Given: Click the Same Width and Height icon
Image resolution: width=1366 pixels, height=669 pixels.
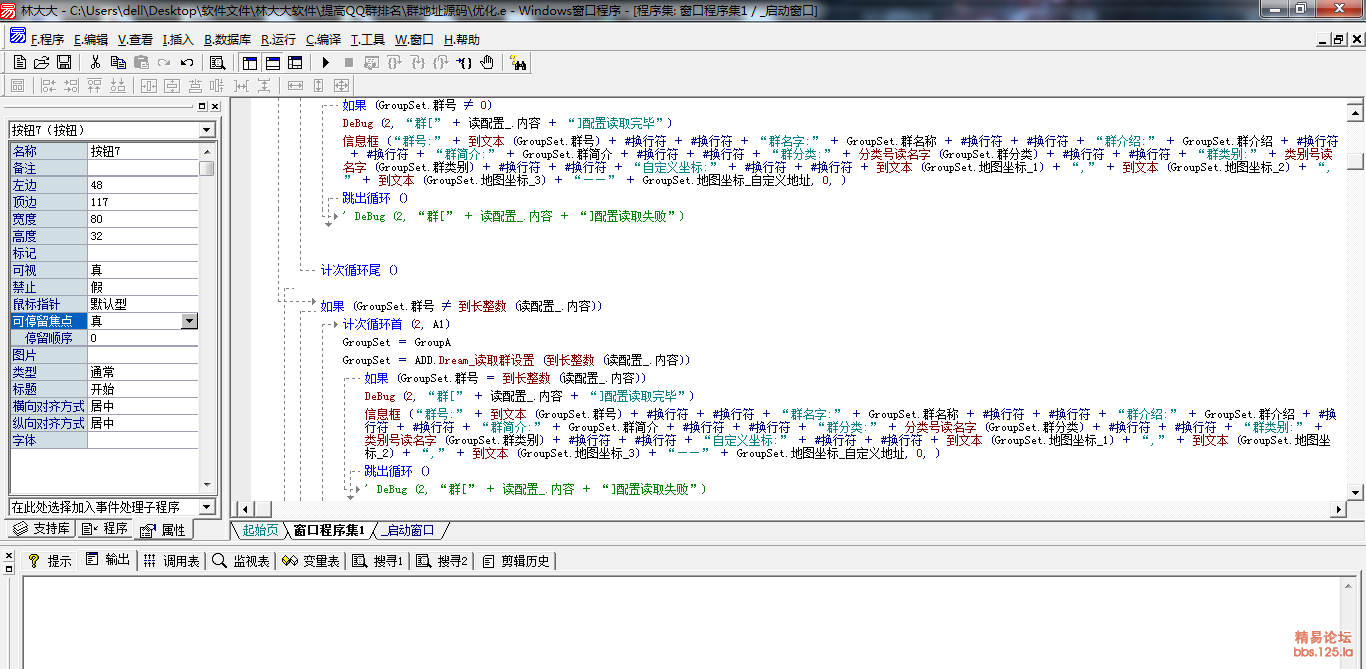Looking at the screenshot, I should coord(343,86).
